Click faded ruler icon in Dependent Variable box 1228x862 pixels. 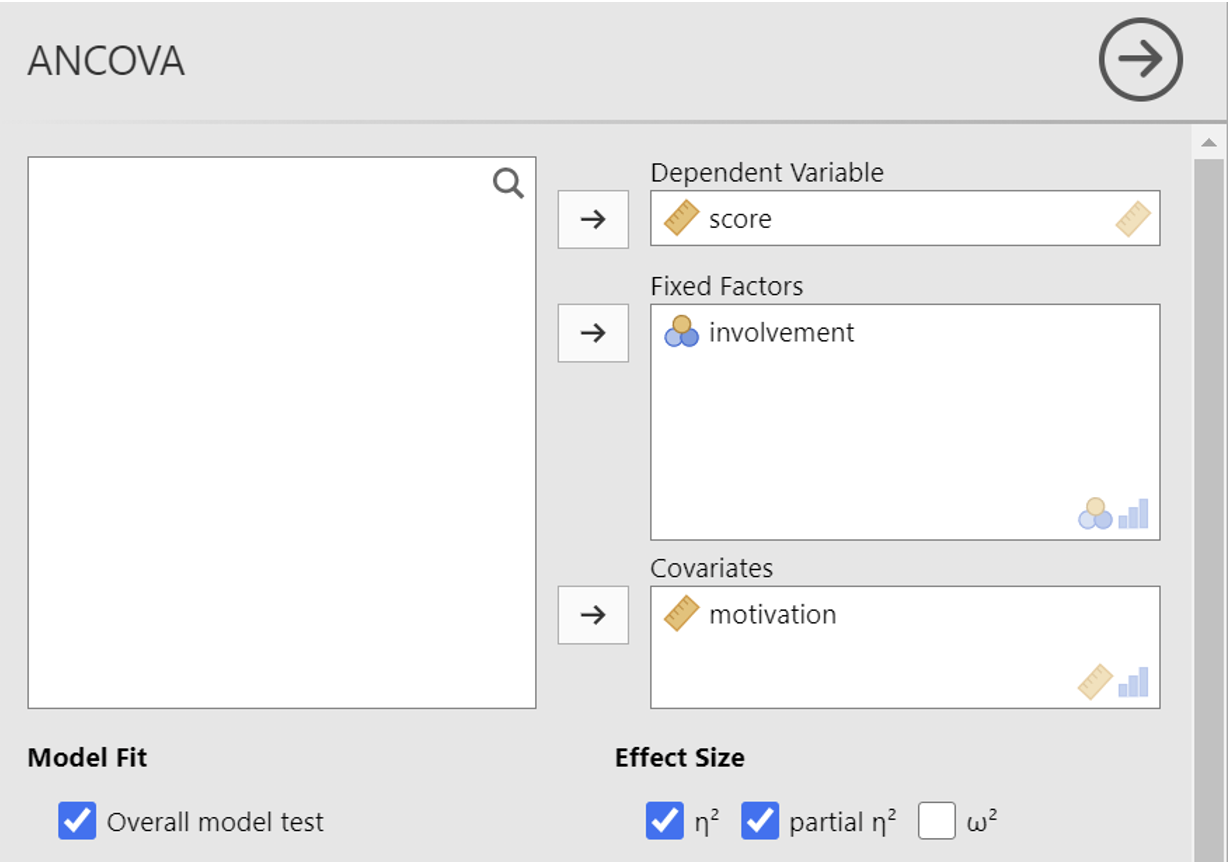(1132, 218)
